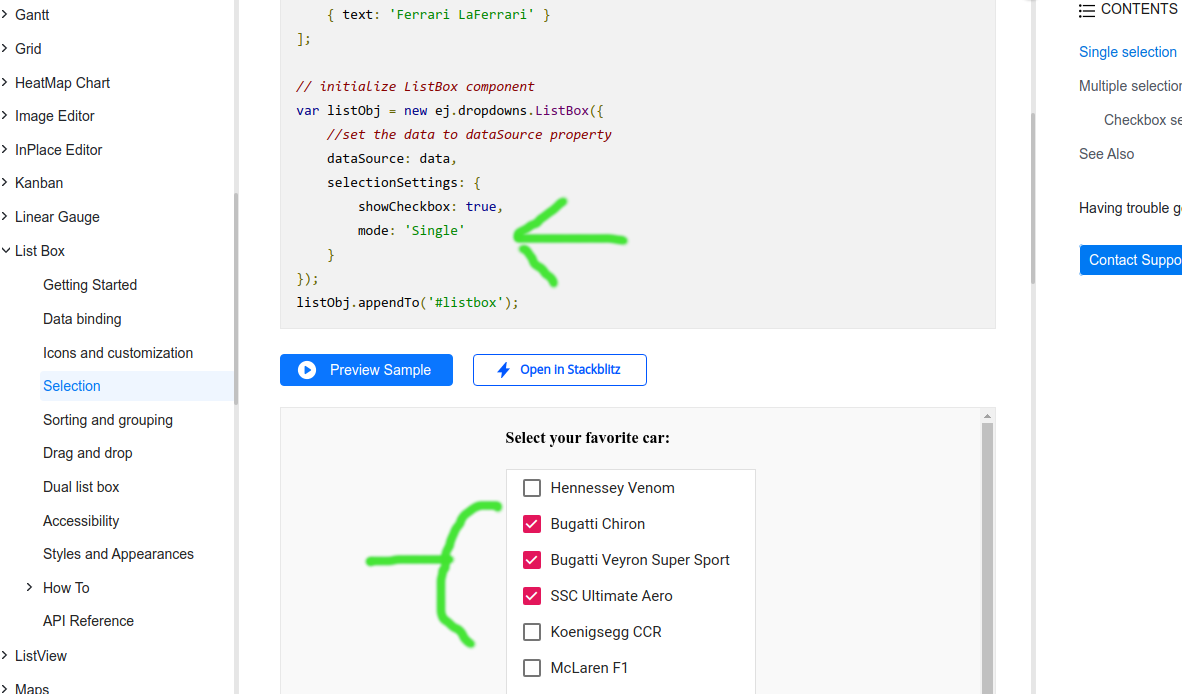This screenshot has height=694, width=1182.
Task: Open the API Reference page
Action: pos(88,621)
